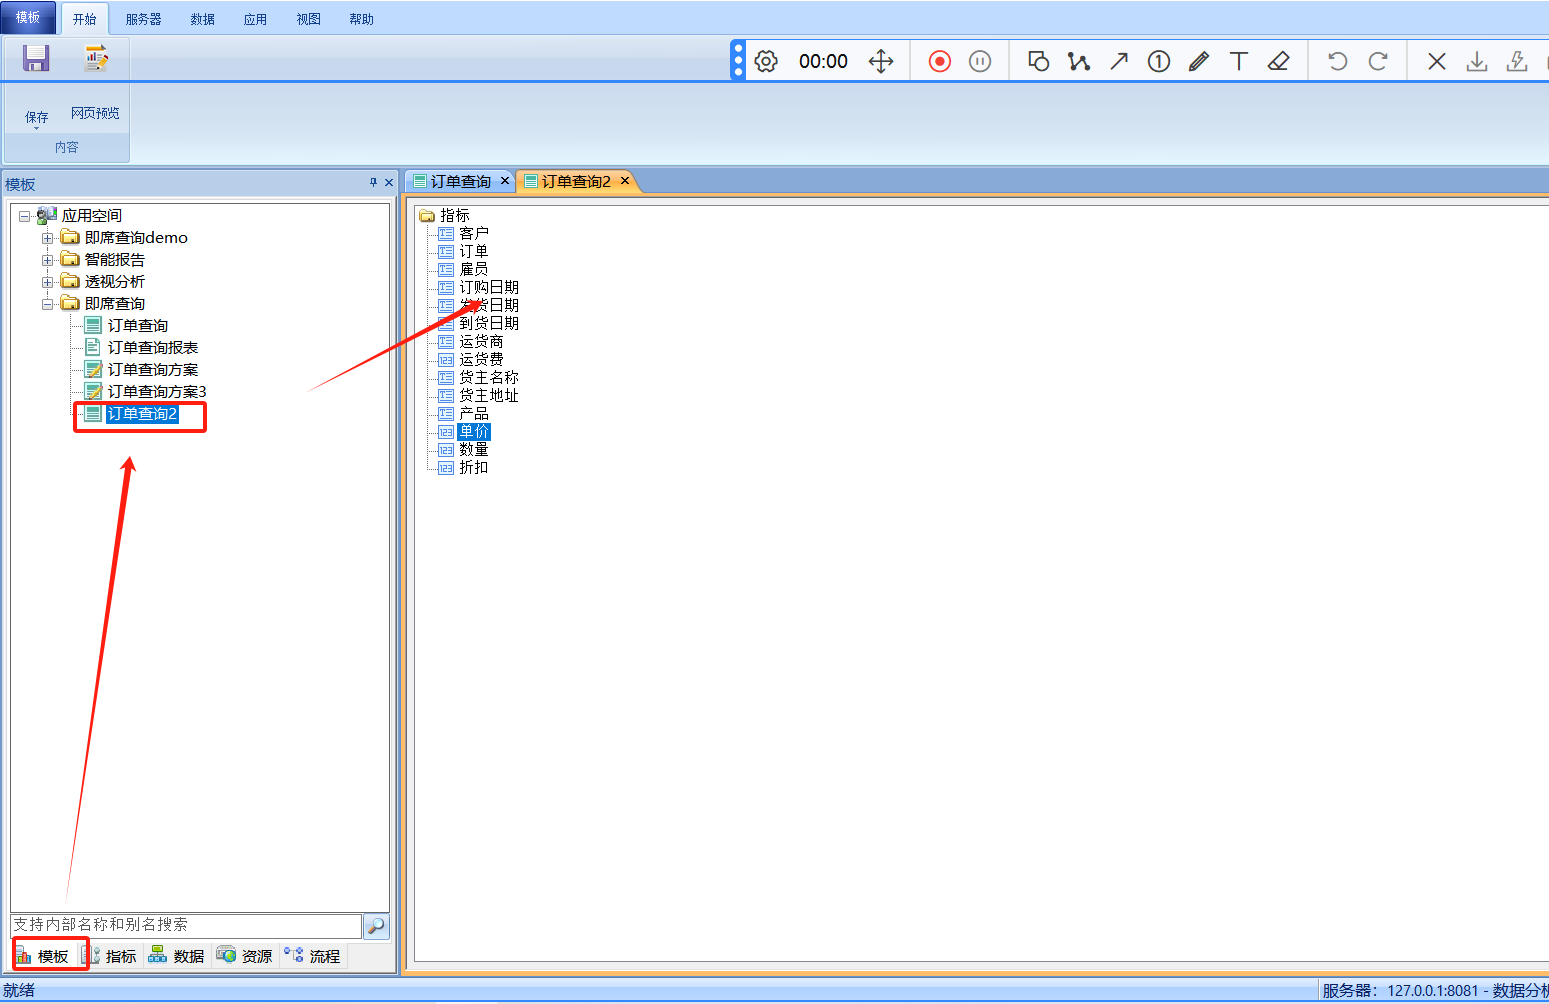Start recording with the red record button
The height and width of the screenshot is (1004, 1549).
click(x=939, y=62)
